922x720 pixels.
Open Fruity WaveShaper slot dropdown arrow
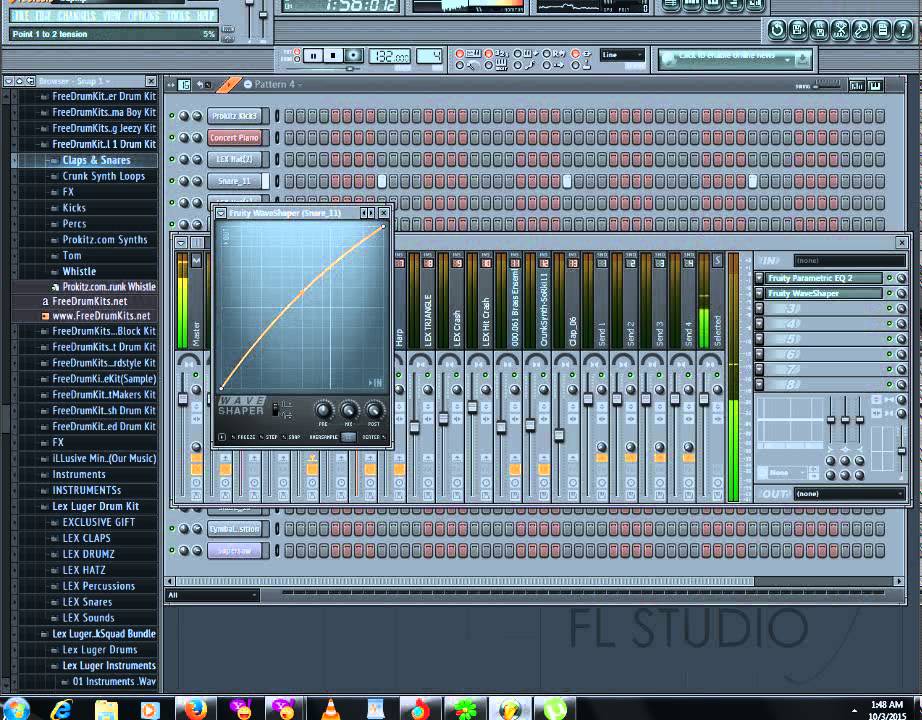click(x=759, y=293)
